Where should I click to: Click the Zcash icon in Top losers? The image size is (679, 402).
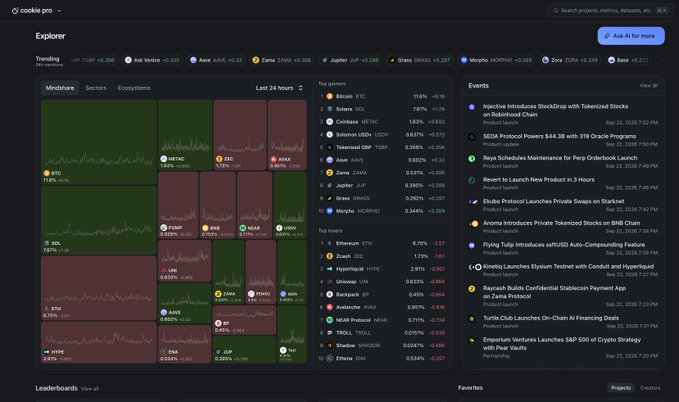(x=330, y=256)
